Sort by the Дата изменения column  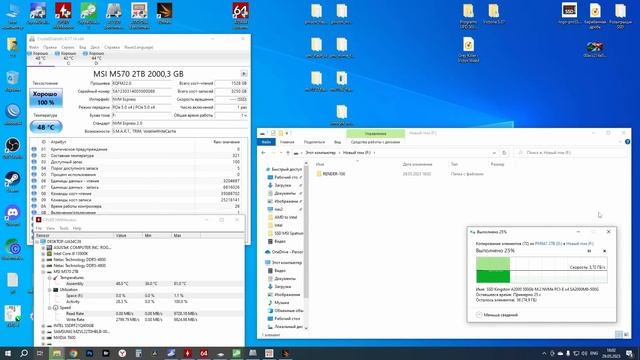(x=417, y=164)
